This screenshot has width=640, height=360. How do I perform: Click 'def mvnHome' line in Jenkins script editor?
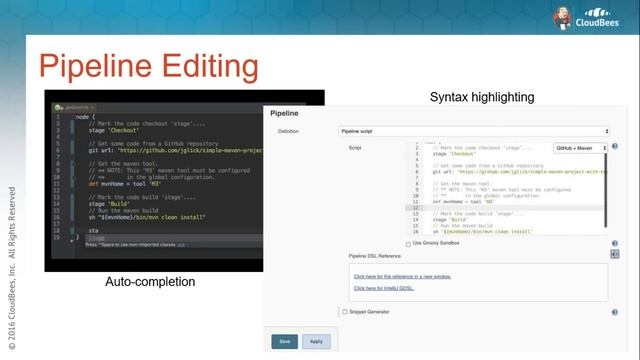(x=463, y=202)
